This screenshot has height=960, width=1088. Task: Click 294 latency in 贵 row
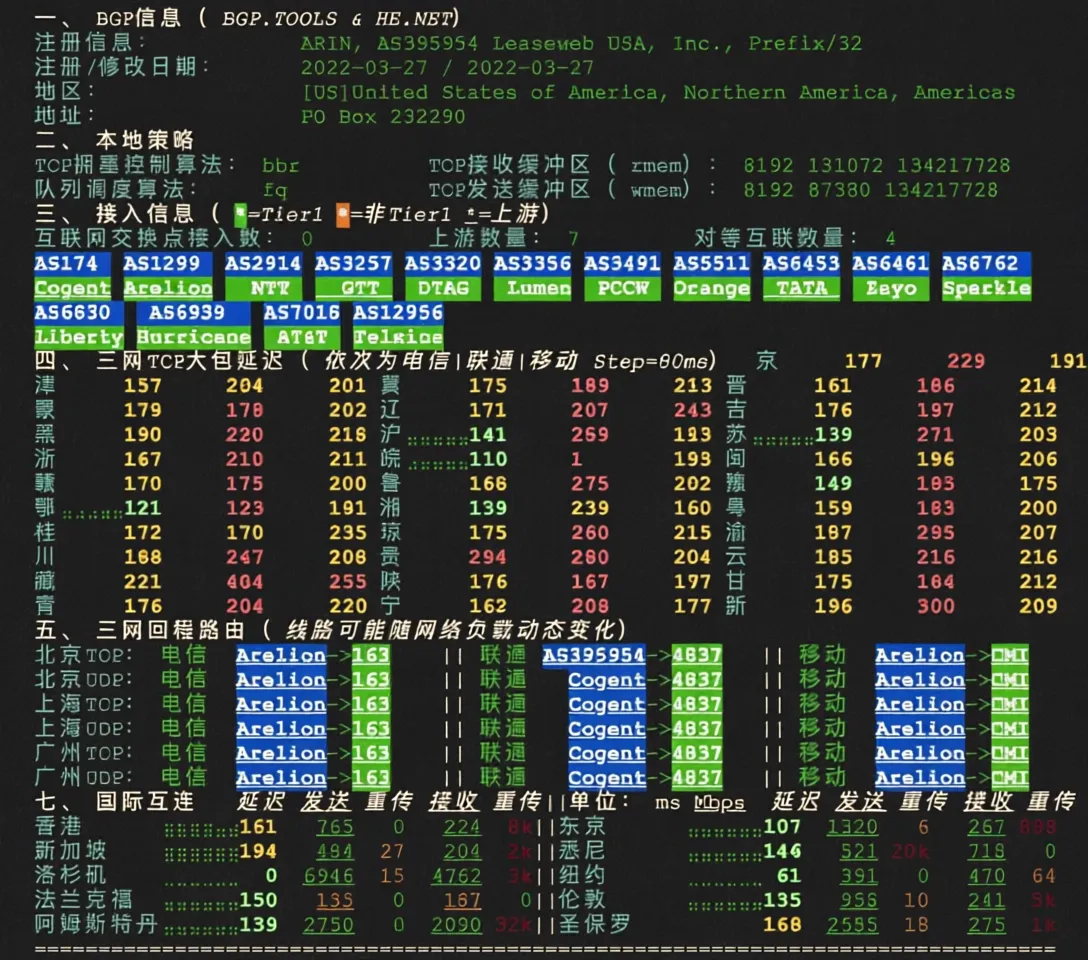488,557
